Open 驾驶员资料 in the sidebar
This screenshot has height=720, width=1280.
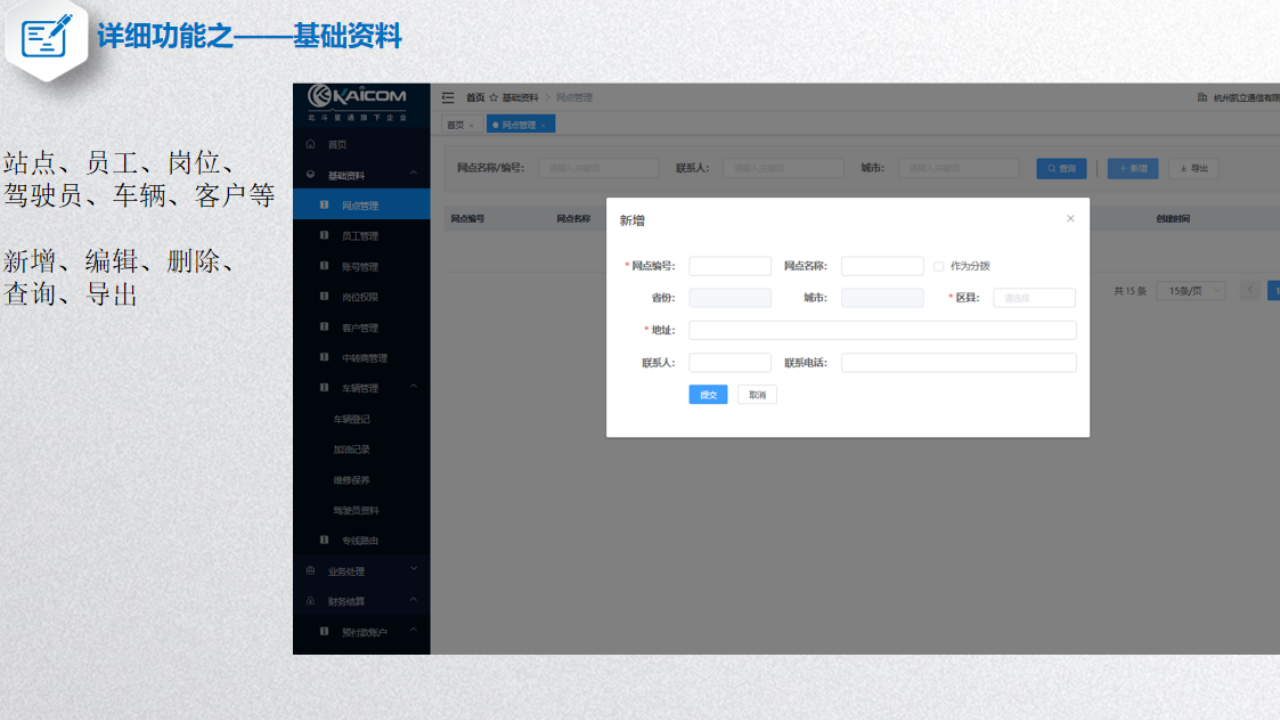click(356, 511)
